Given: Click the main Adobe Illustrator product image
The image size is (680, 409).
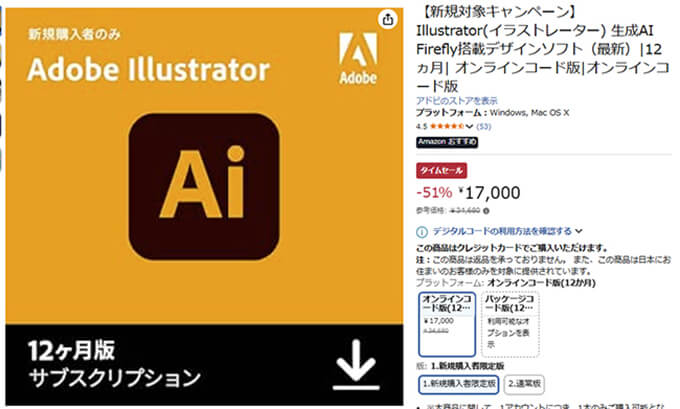Looking at the screenshot, I should click(204, 206).
